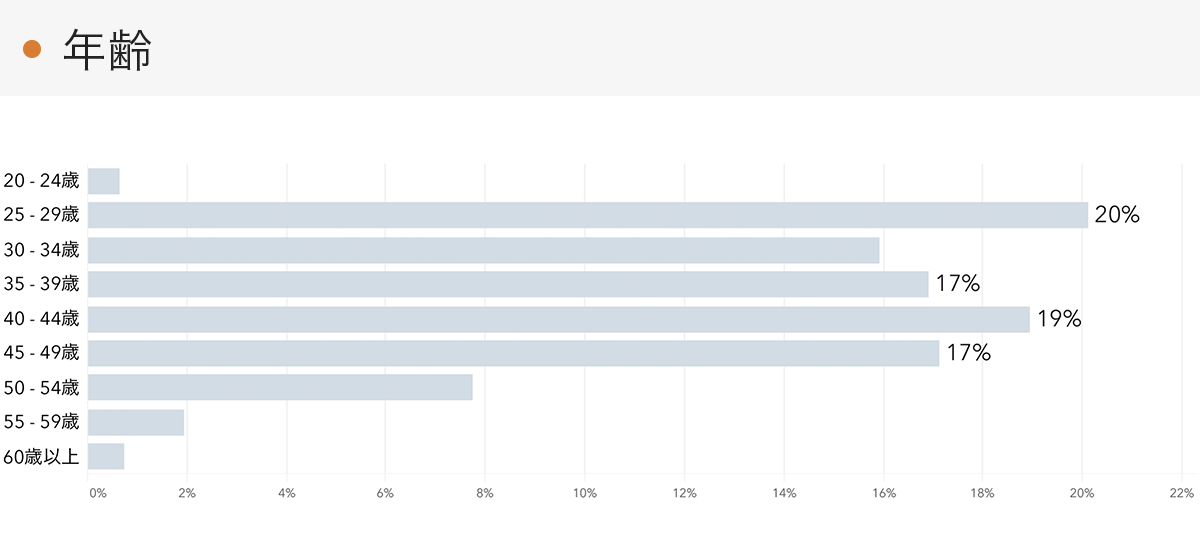Click the 20 - 24歲 bar
1200x544 pixels.
(x=104, y=181)
